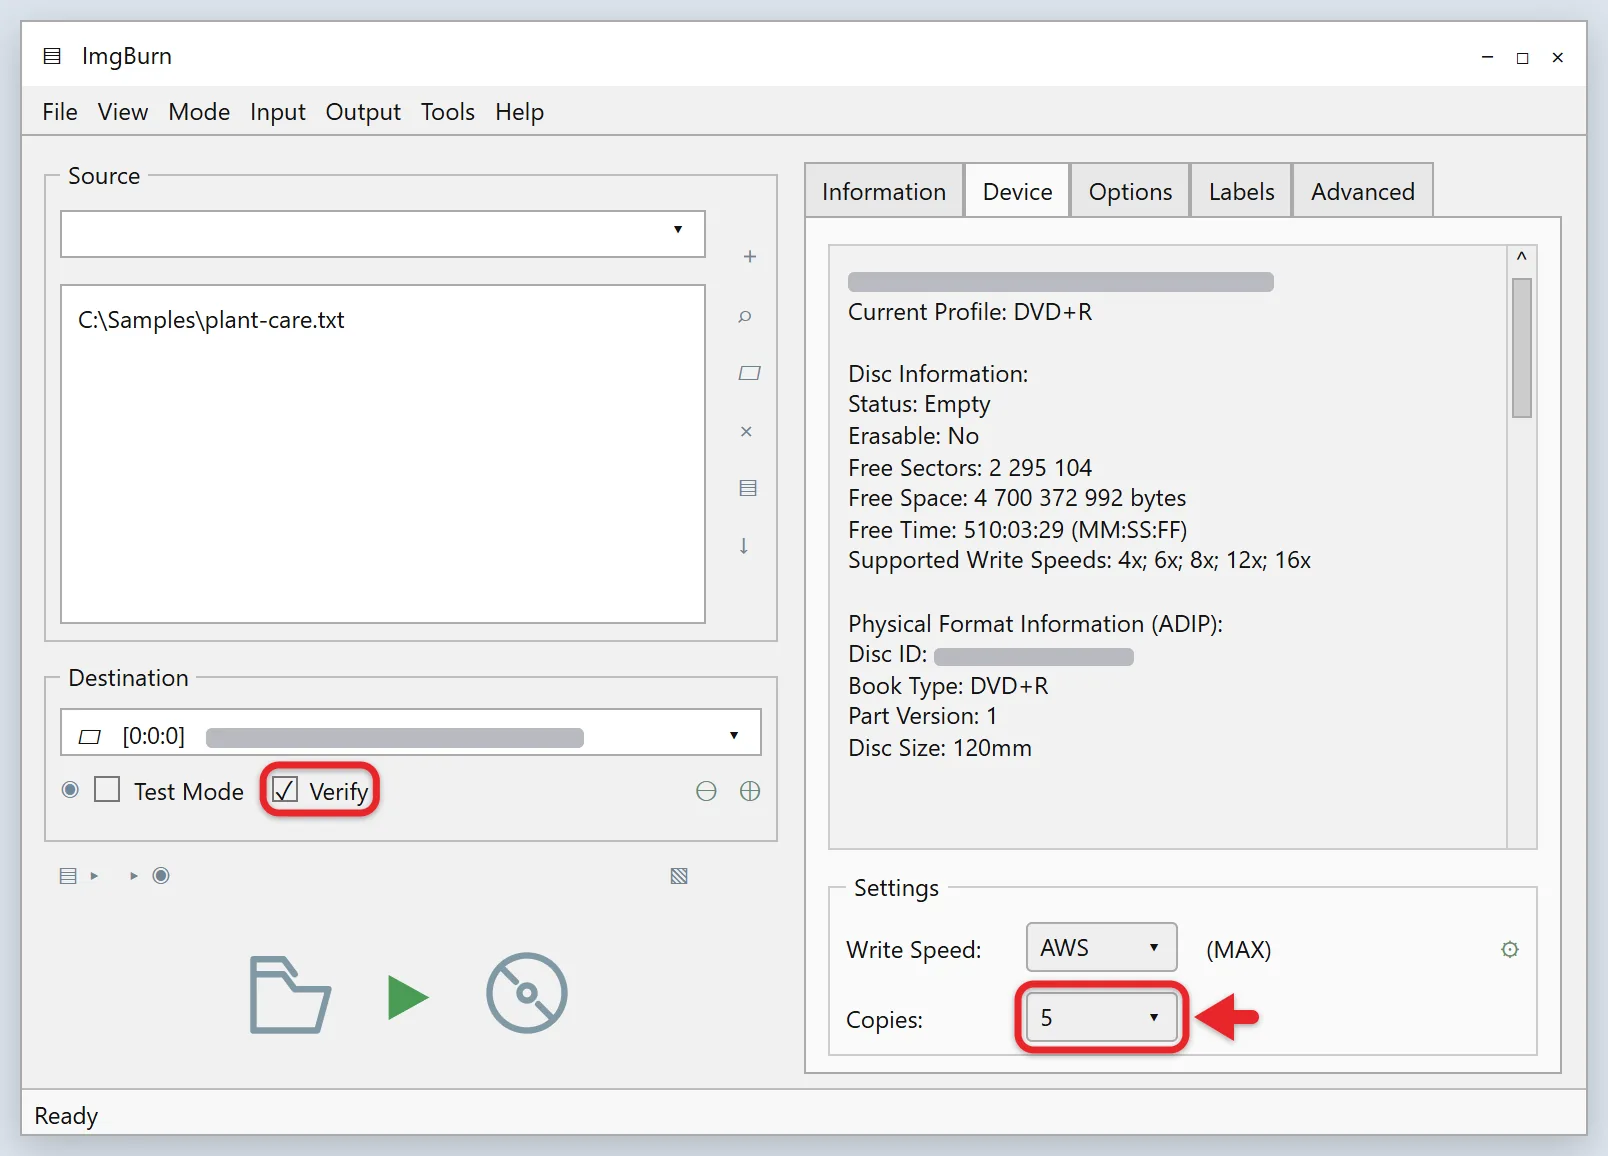Open the Copies dropdown showing 5

[1101, 1017]
